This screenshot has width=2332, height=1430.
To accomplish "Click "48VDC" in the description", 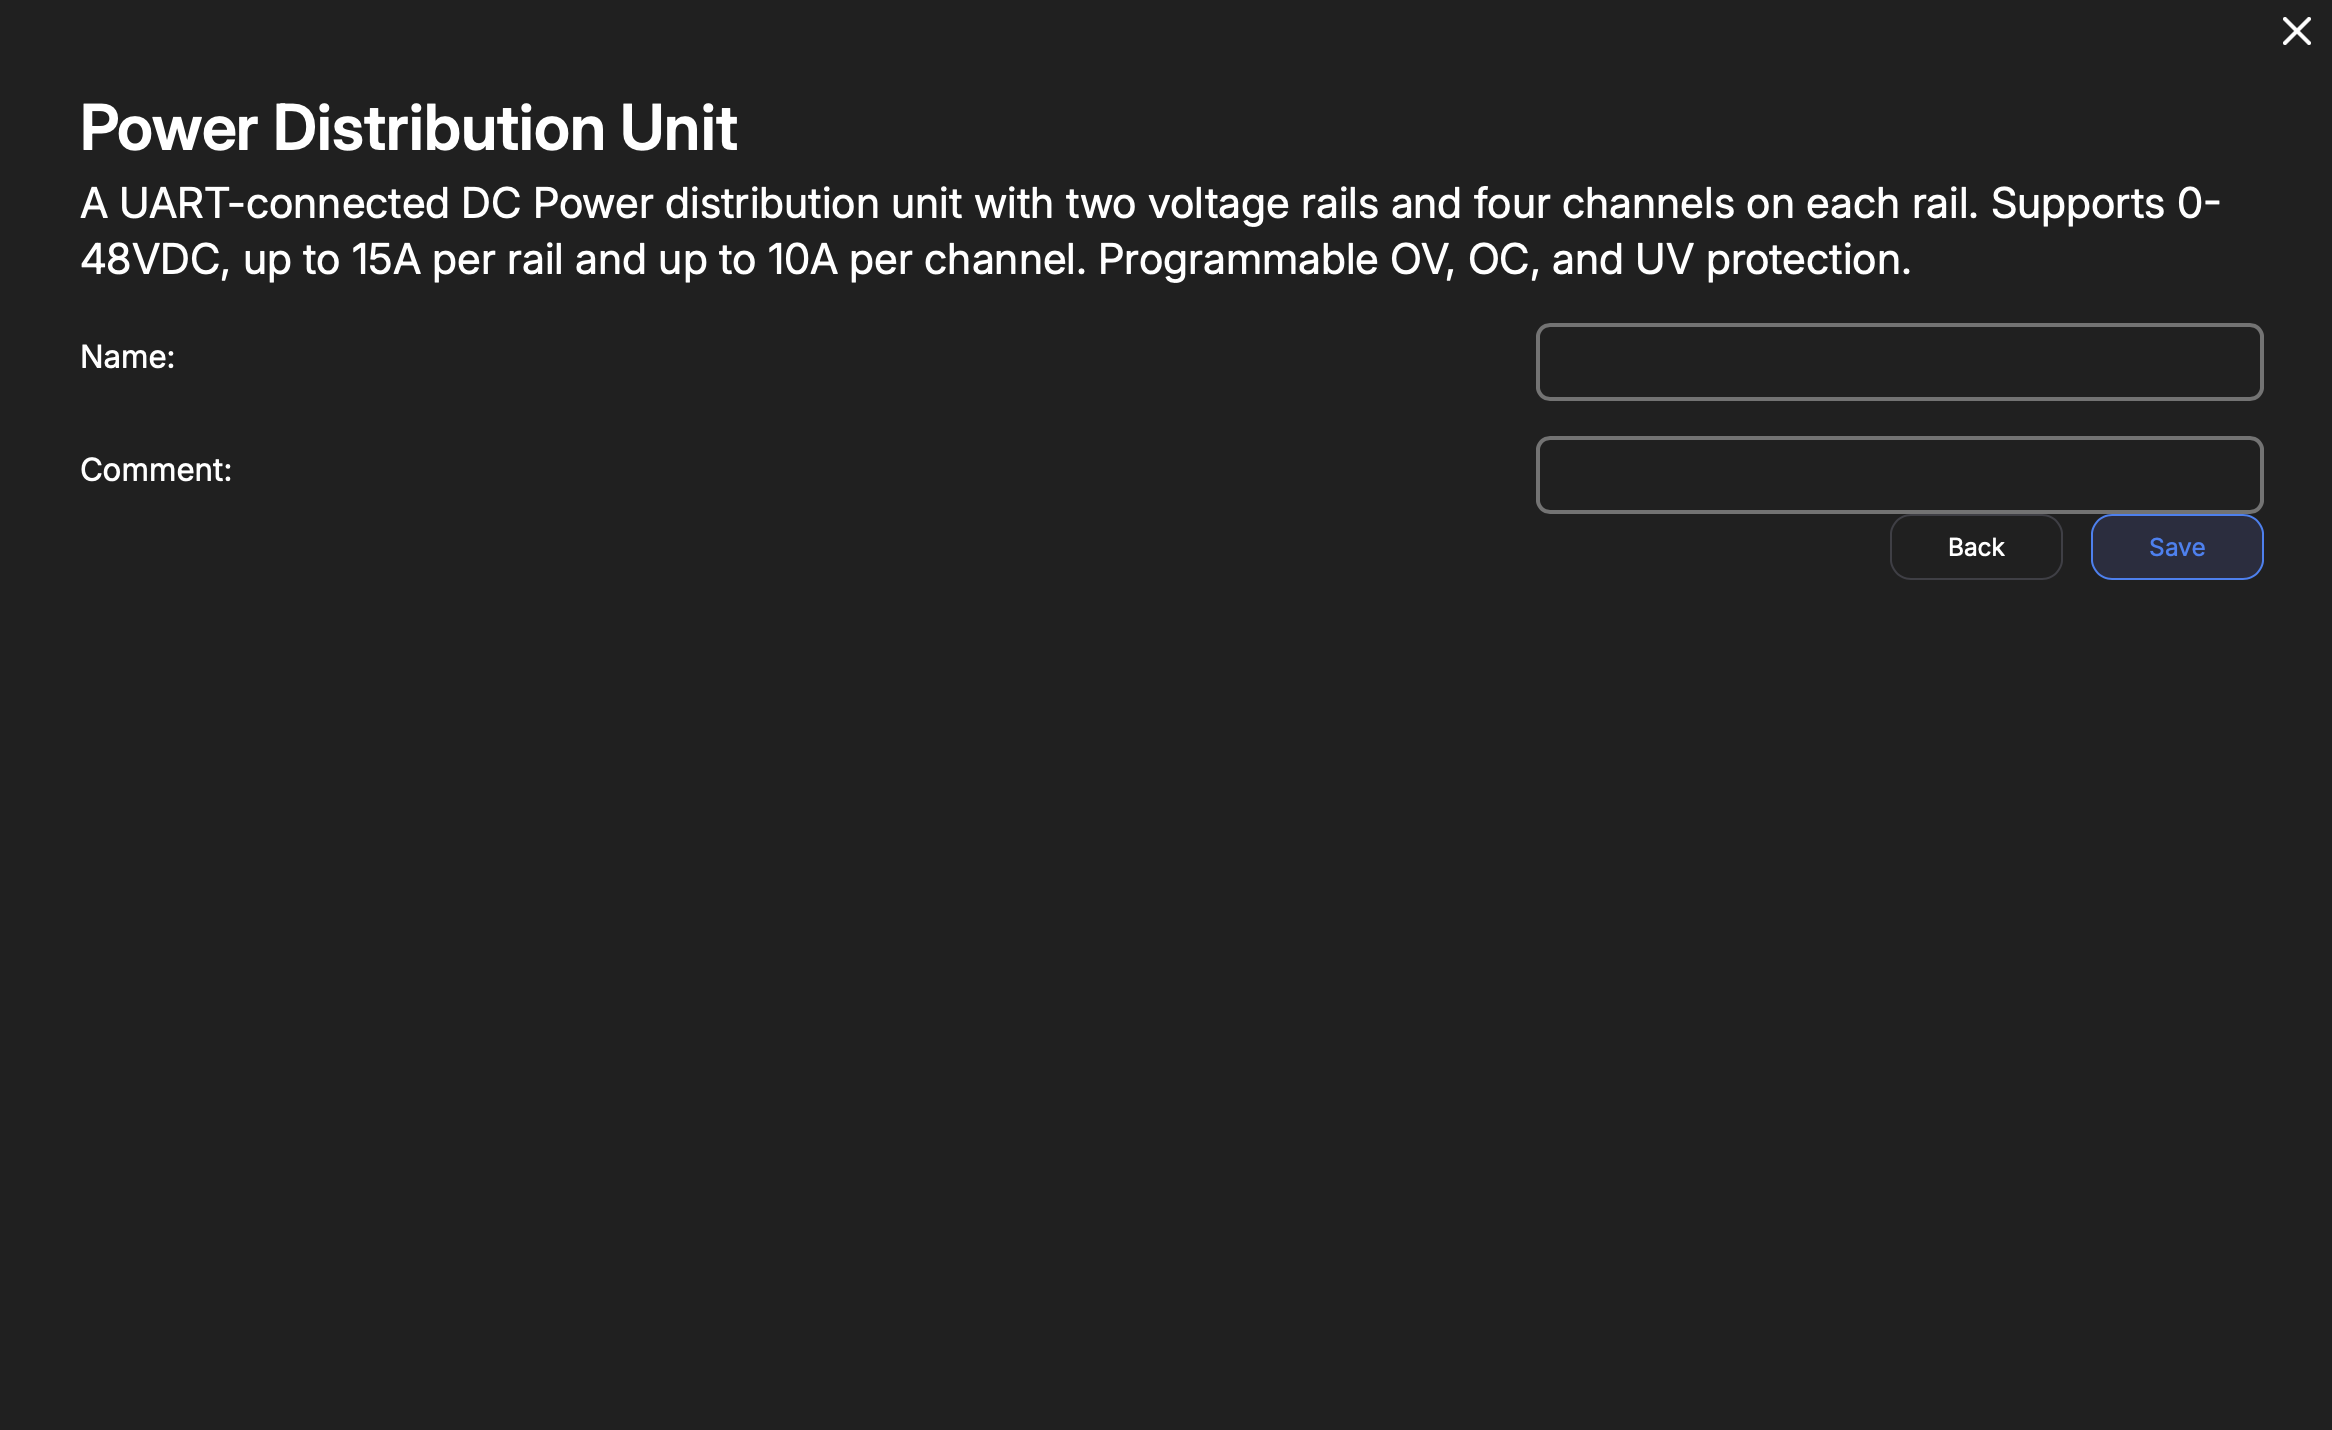I will point(150,260).
